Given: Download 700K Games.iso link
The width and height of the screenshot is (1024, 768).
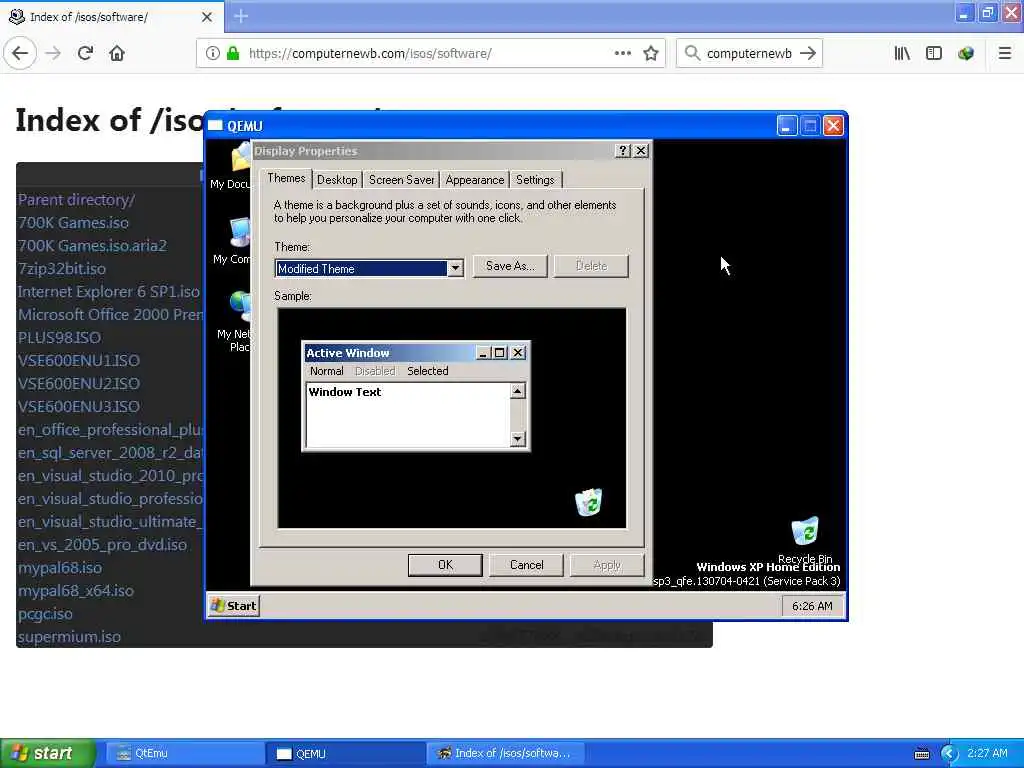Looking at the screenshot, I should (73, 223).
